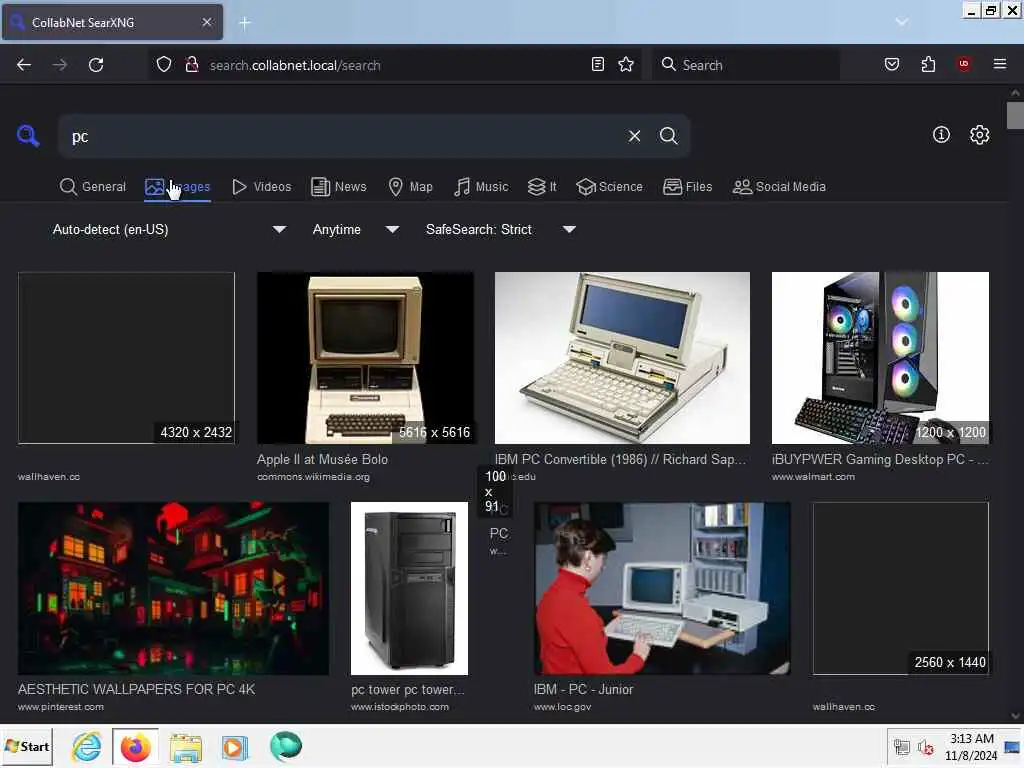Save page to Pocket
Viewport: 1024px width, 768px height.
[x=891, y=64]
